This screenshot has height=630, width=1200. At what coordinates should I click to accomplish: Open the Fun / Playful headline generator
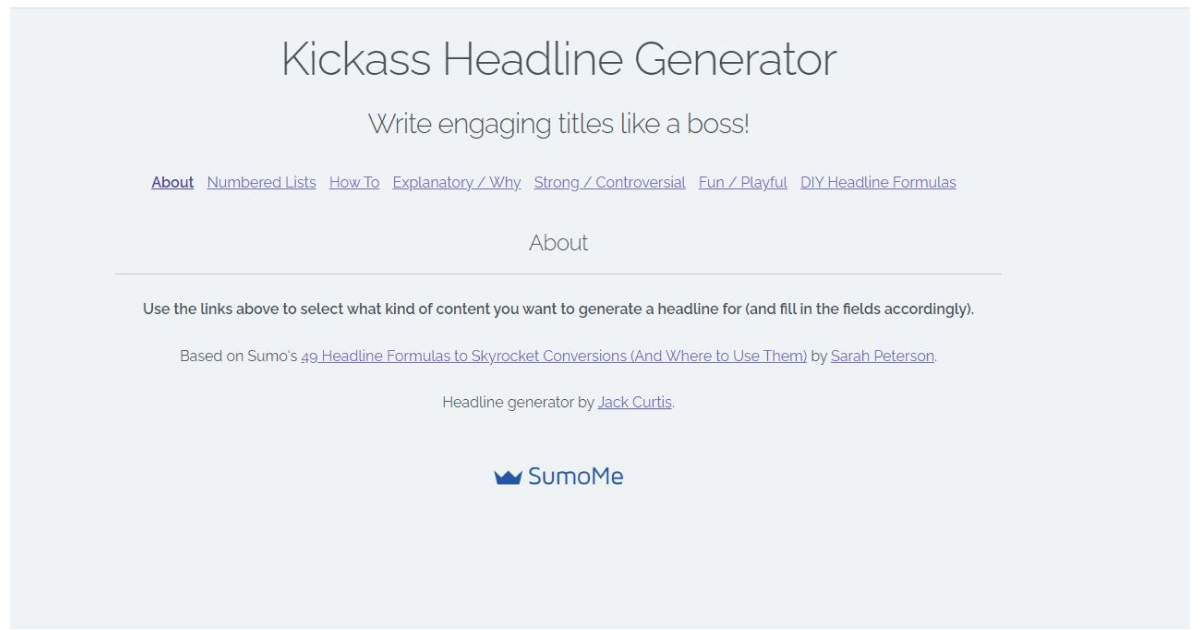(x=744, y=182)
